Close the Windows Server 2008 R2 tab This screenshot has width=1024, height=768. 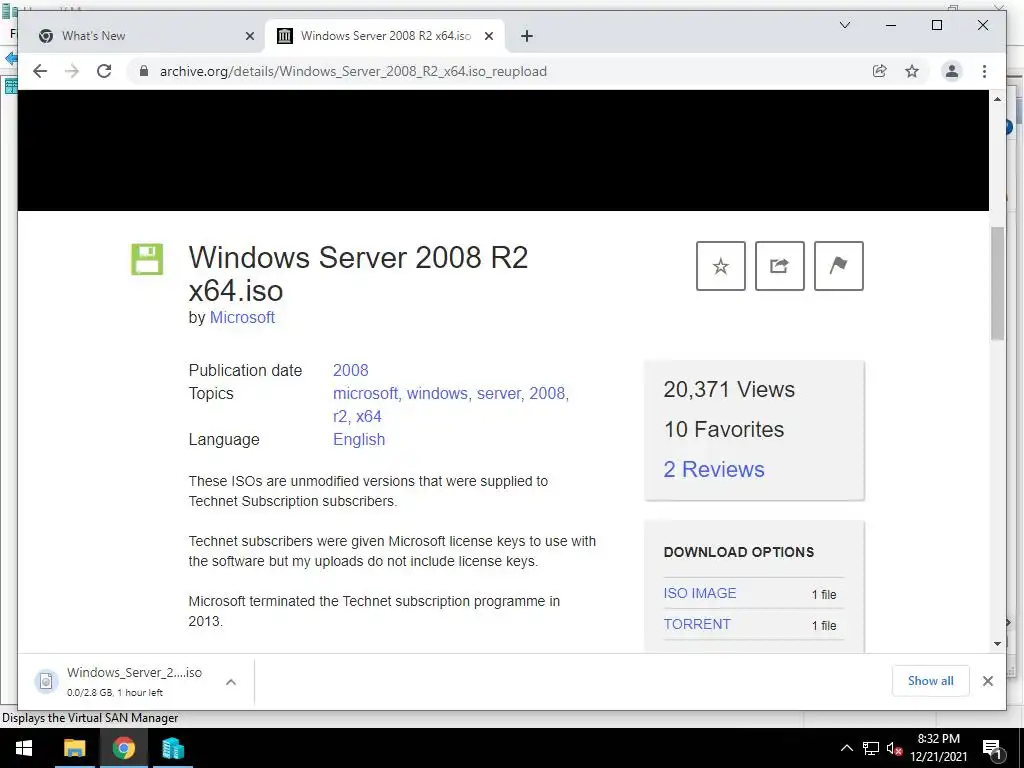click(x=488, y=36)
